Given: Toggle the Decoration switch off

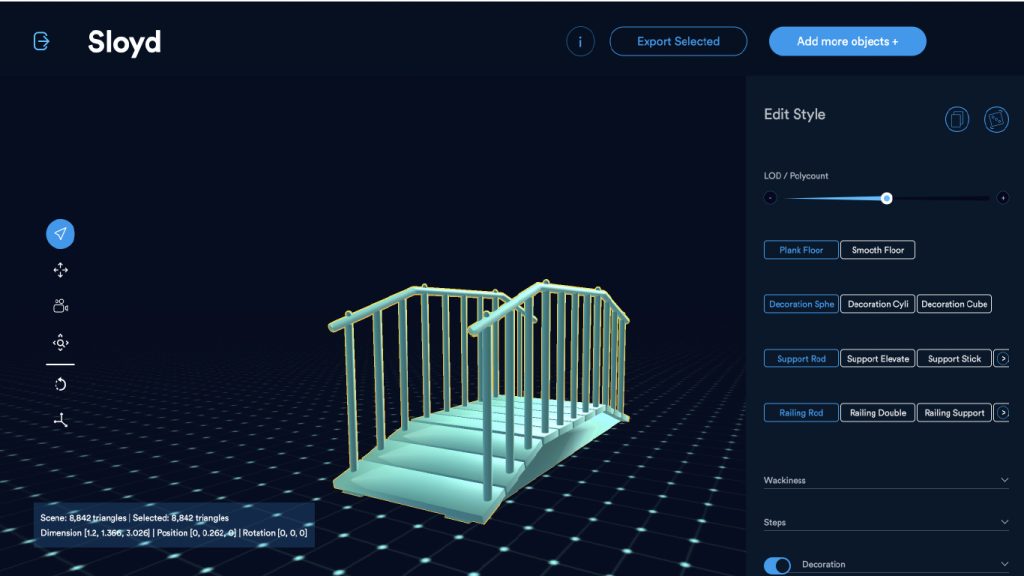Looking at the screenshot, I should click(777, 565).
